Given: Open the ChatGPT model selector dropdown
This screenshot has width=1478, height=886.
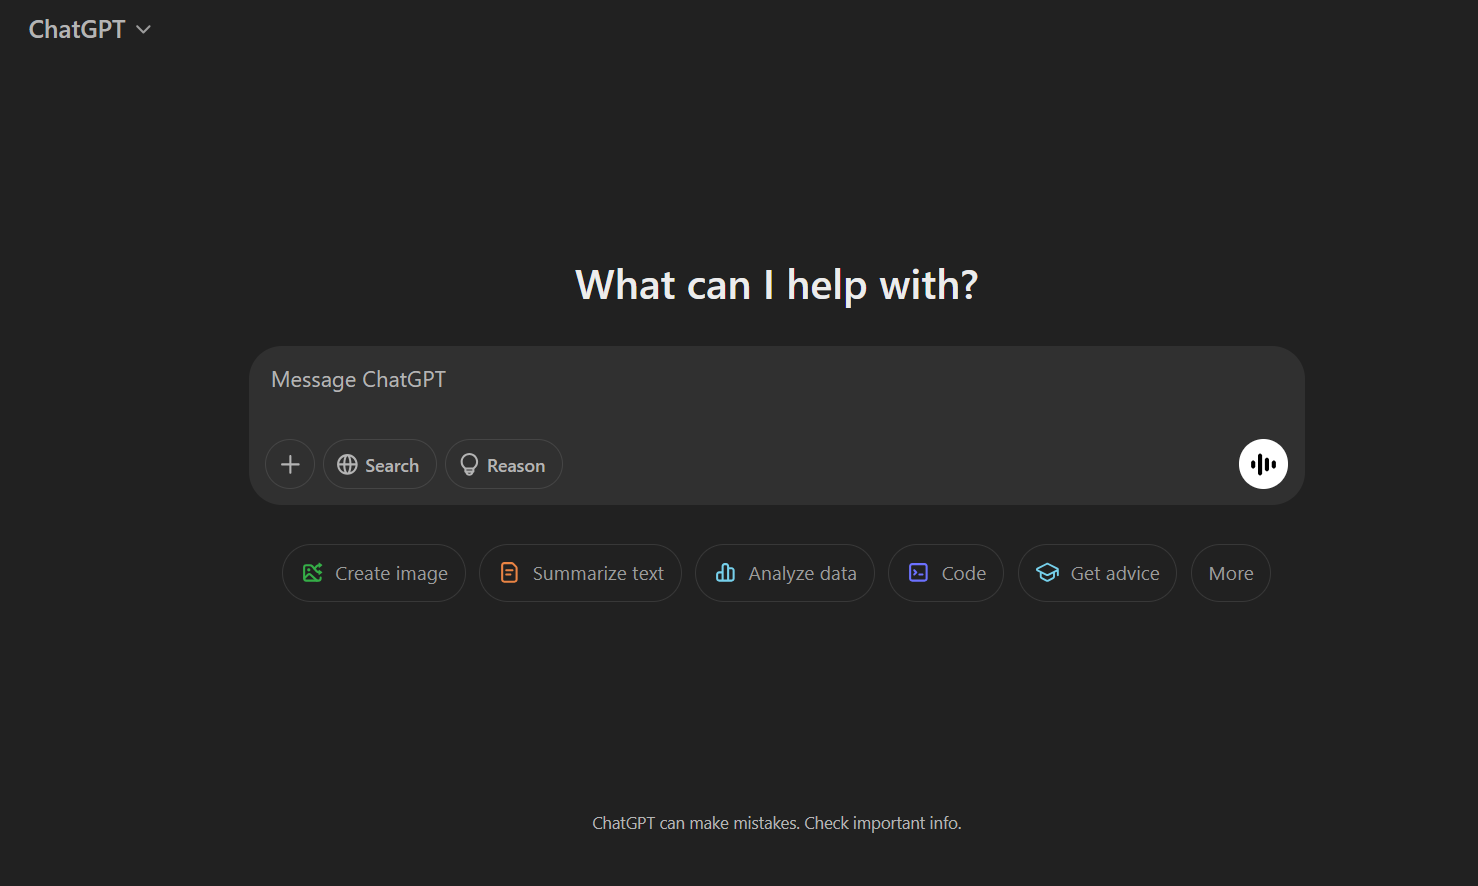Looking at the screenshot, I should [89, 30].
